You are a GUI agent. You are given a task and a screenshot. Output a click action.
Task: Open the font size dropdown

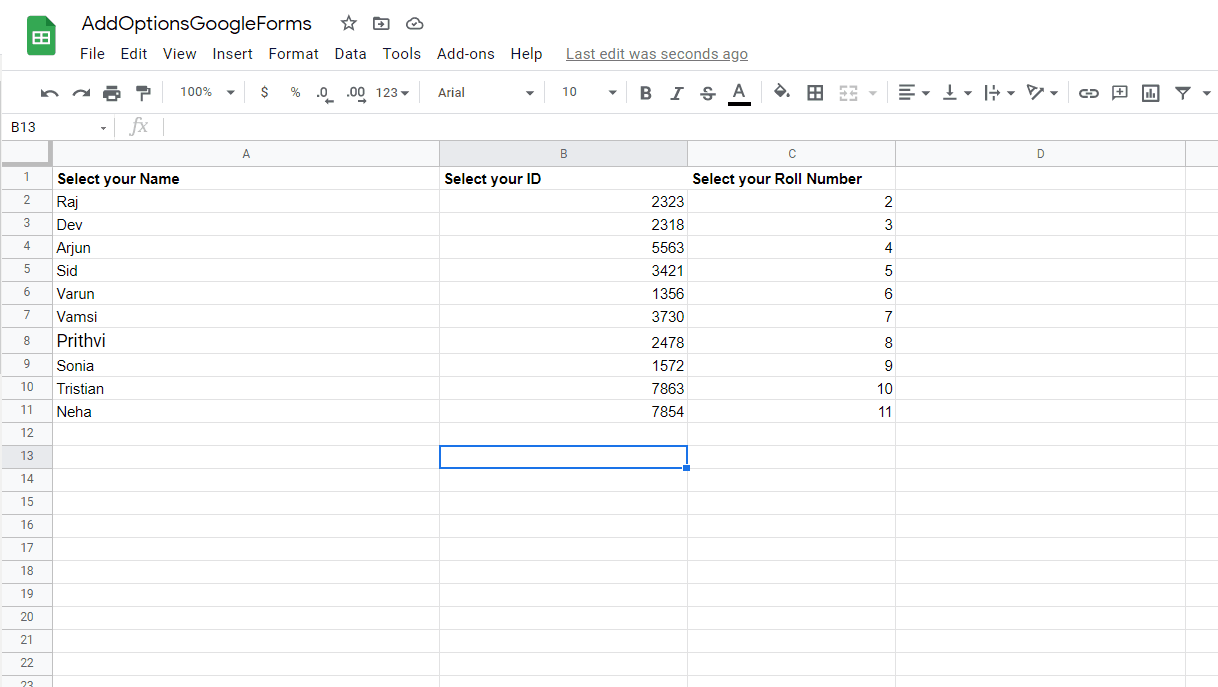click(589, 92)
